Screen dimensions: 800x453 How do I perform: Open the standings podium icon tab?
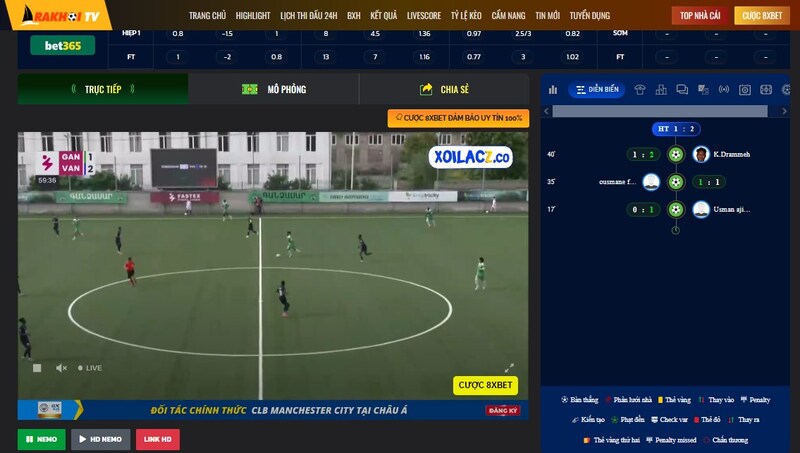pyautogui.click(x=661, y=90)
